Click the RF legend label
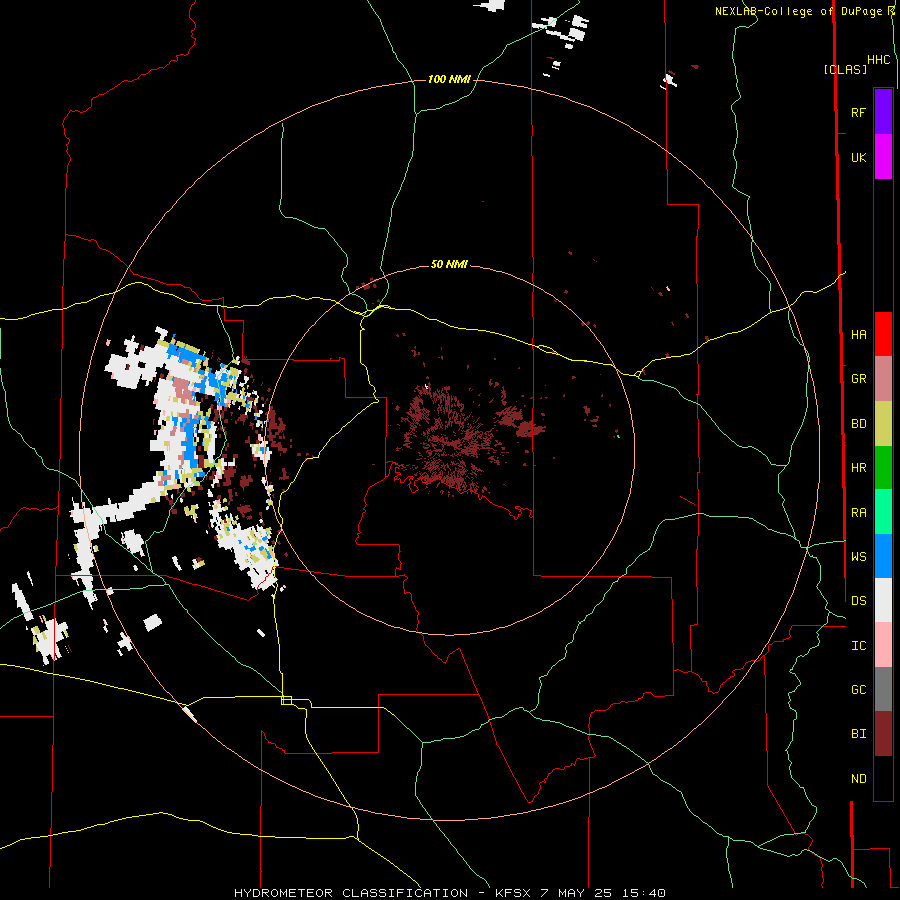The image size is (900, 900). (x=858, y=112)
